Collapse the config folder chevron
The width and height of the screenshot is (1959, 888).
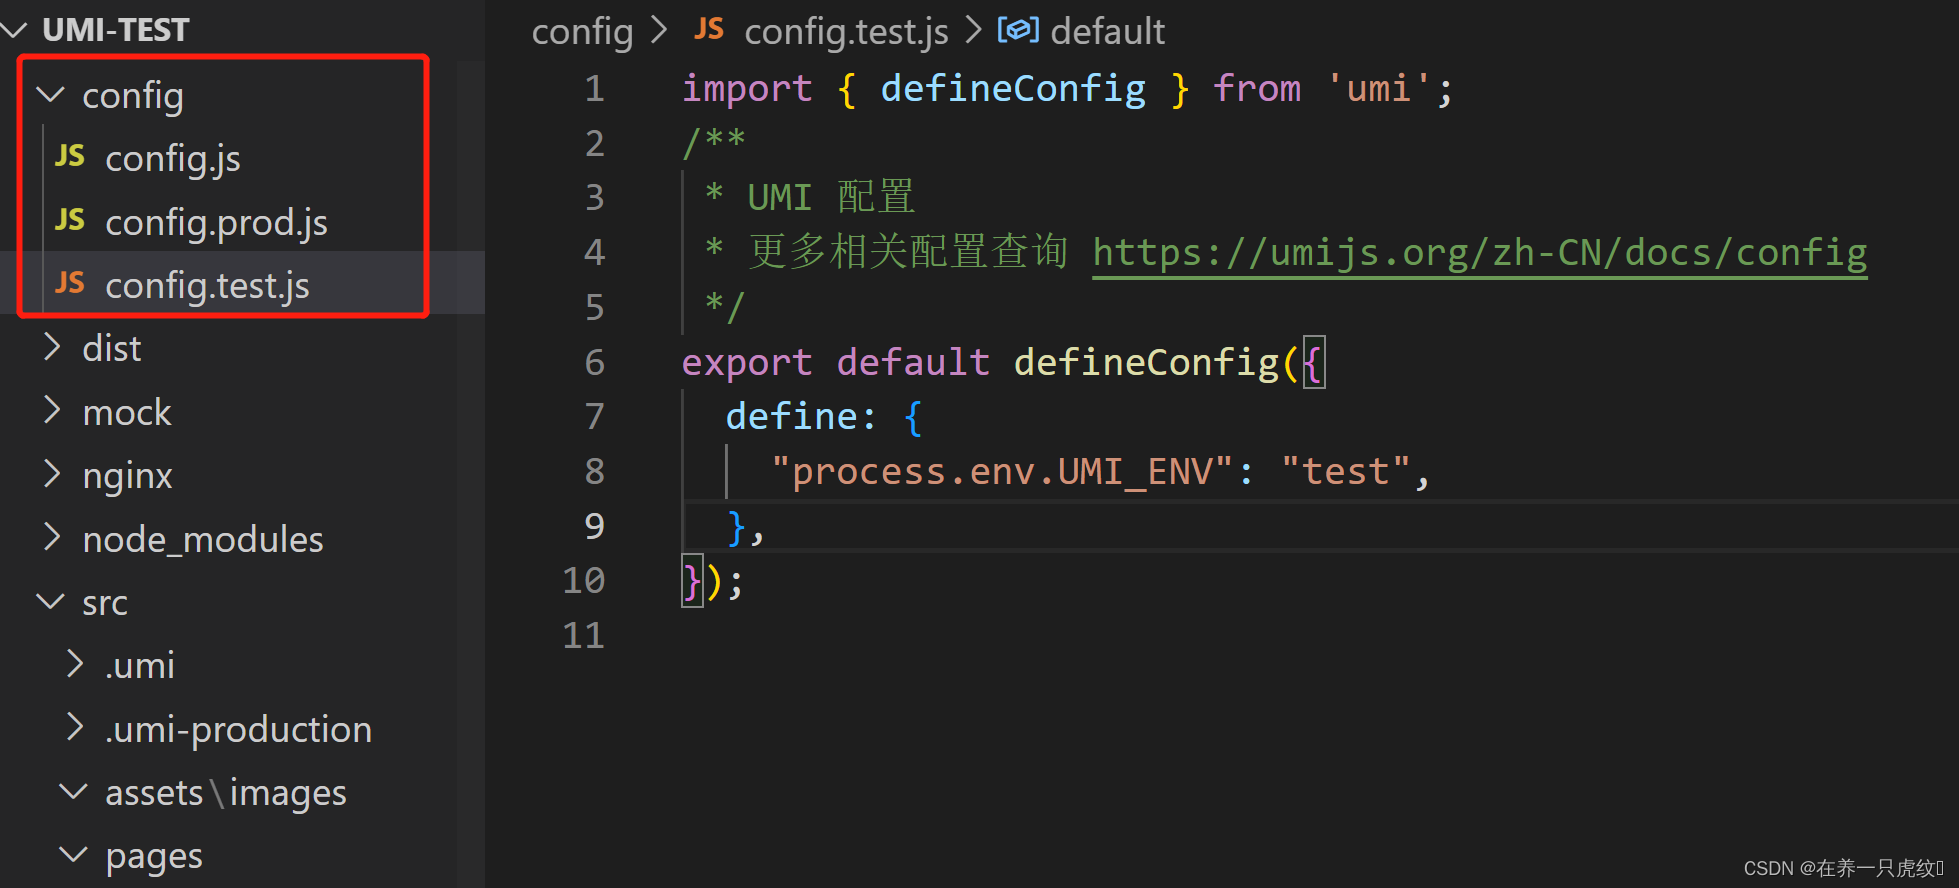(50, 95)
